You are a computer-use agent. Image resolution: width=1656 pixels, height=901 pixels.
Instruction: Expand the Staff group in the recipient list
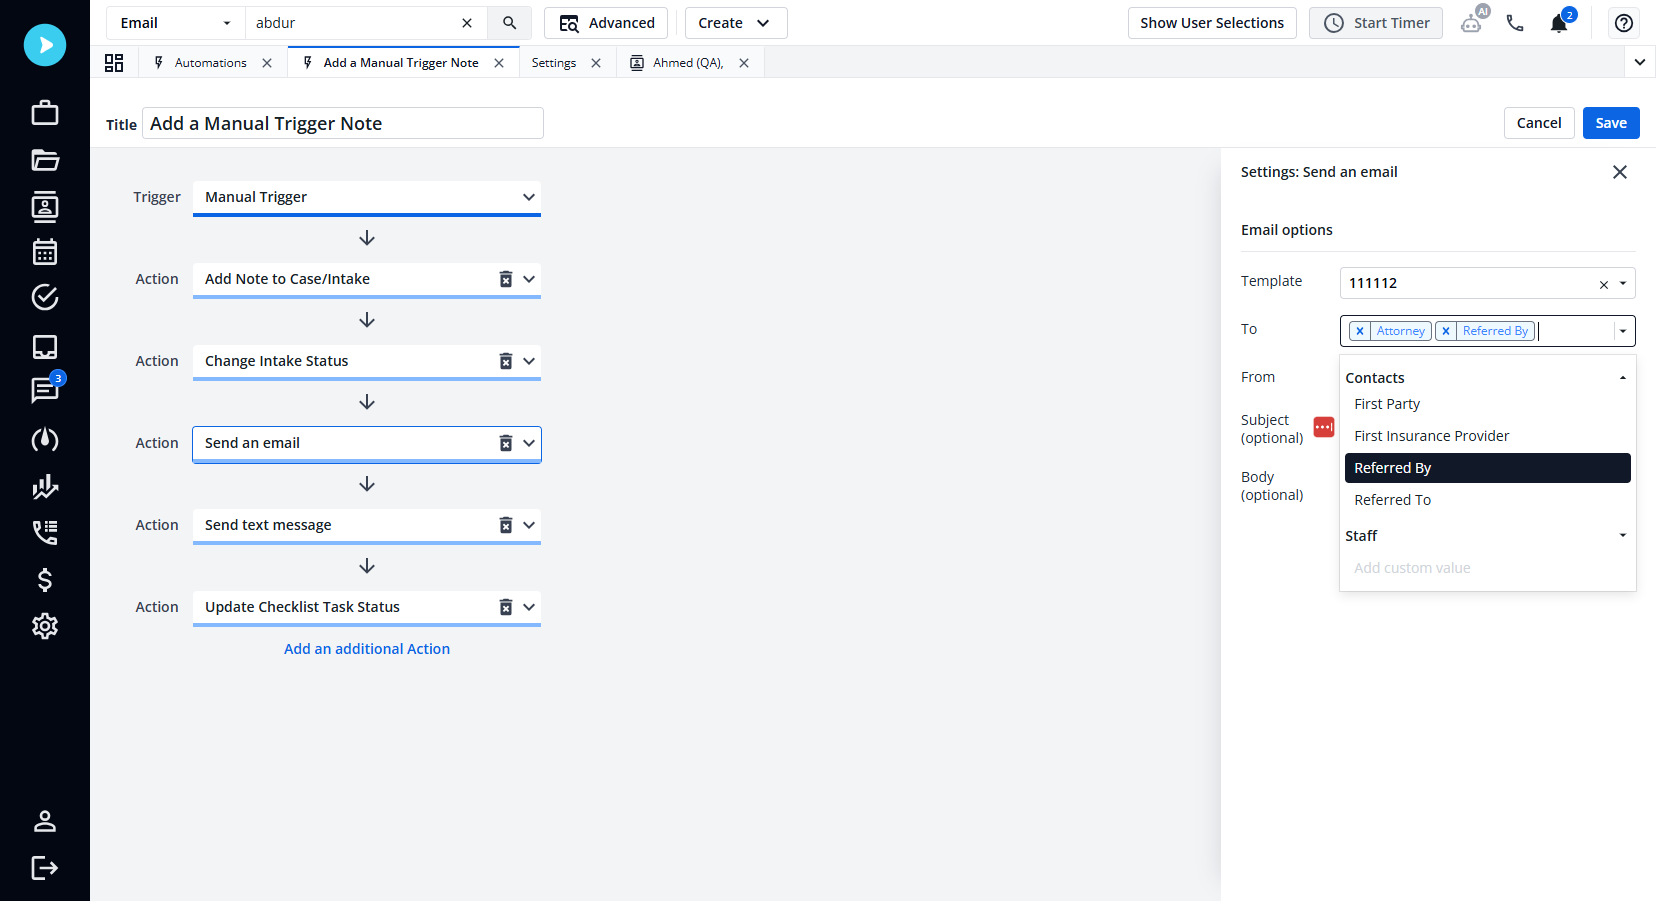(1622, 535)
